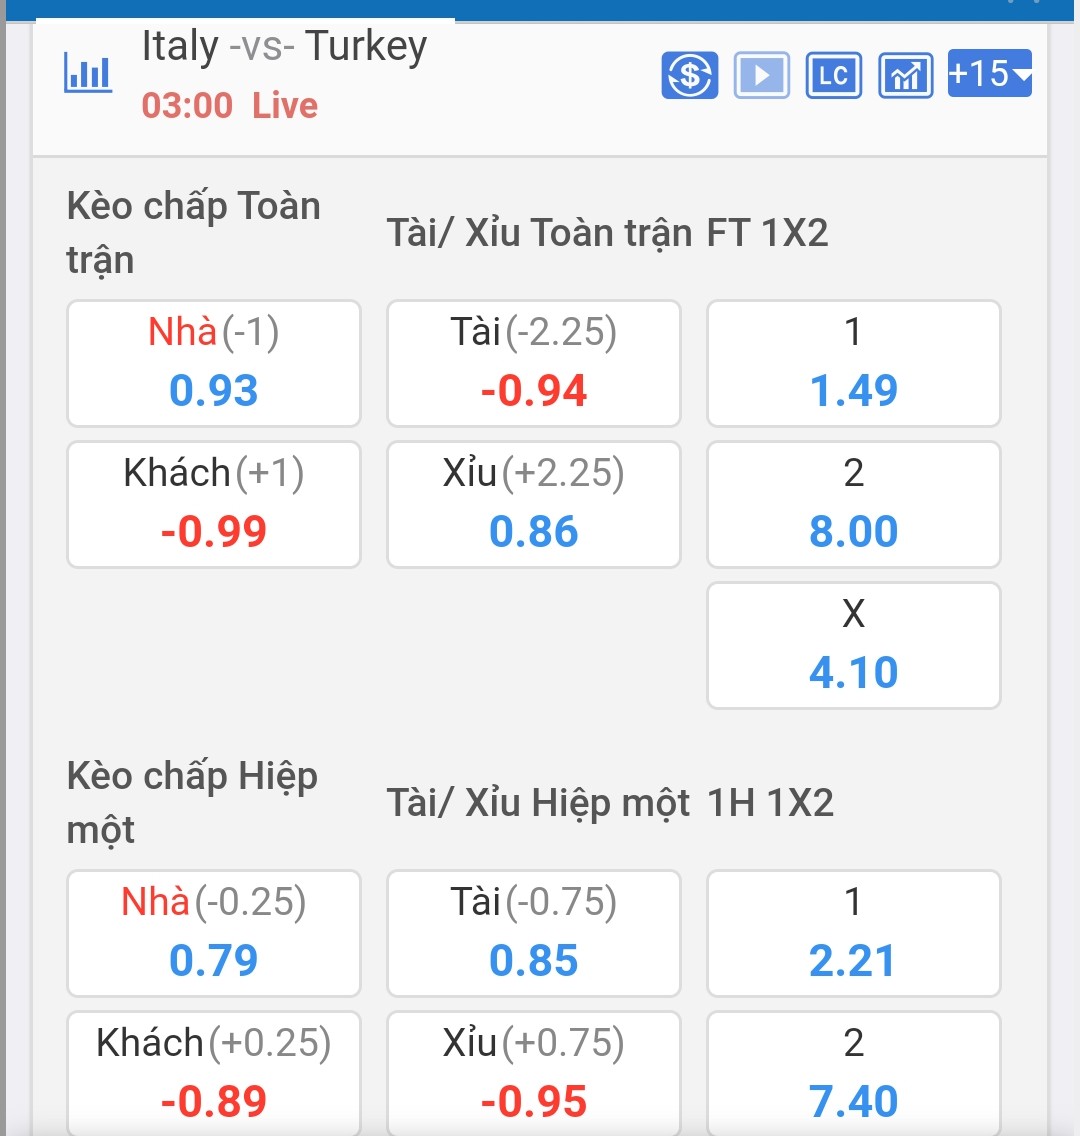Bet FT 1X2 away win 8.00
This screenshot has height=1136, width=1080.
point(853,504)
